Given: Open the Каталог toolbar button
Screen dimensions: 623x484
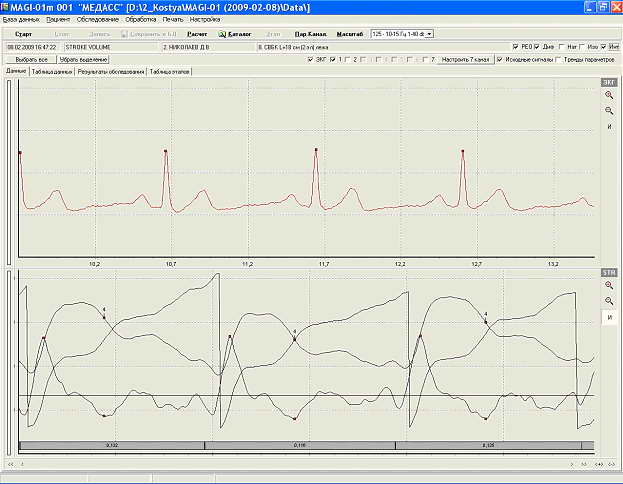Looking at the screenshot, I should tap(237, 33).
